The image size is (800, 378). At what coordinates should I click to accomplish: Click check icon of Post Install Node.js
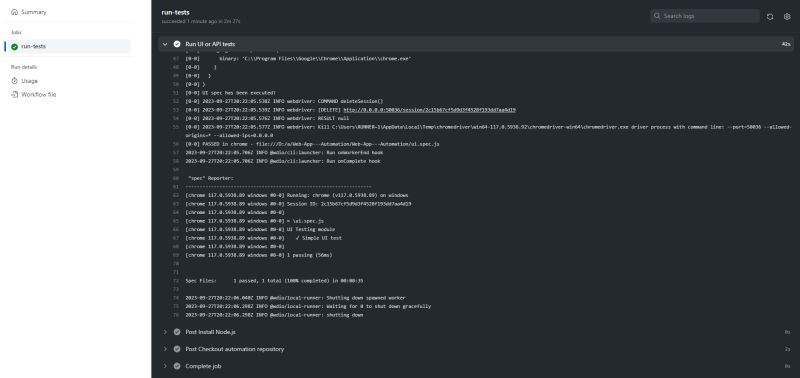177,332
